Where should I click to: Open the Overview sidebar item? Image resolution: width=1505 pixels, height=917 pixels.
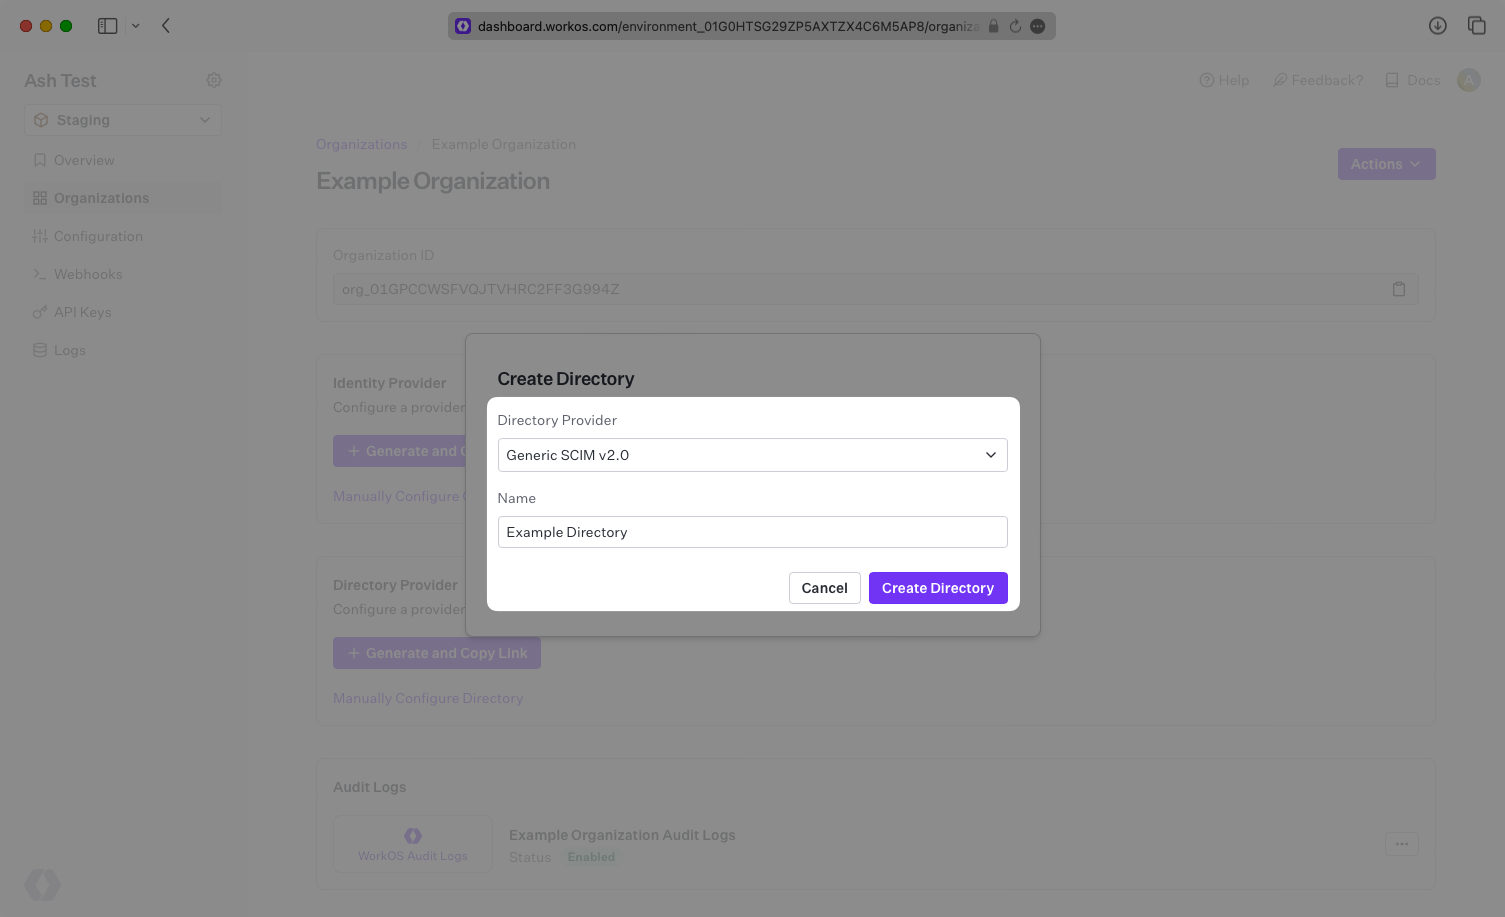coord(84,160)
